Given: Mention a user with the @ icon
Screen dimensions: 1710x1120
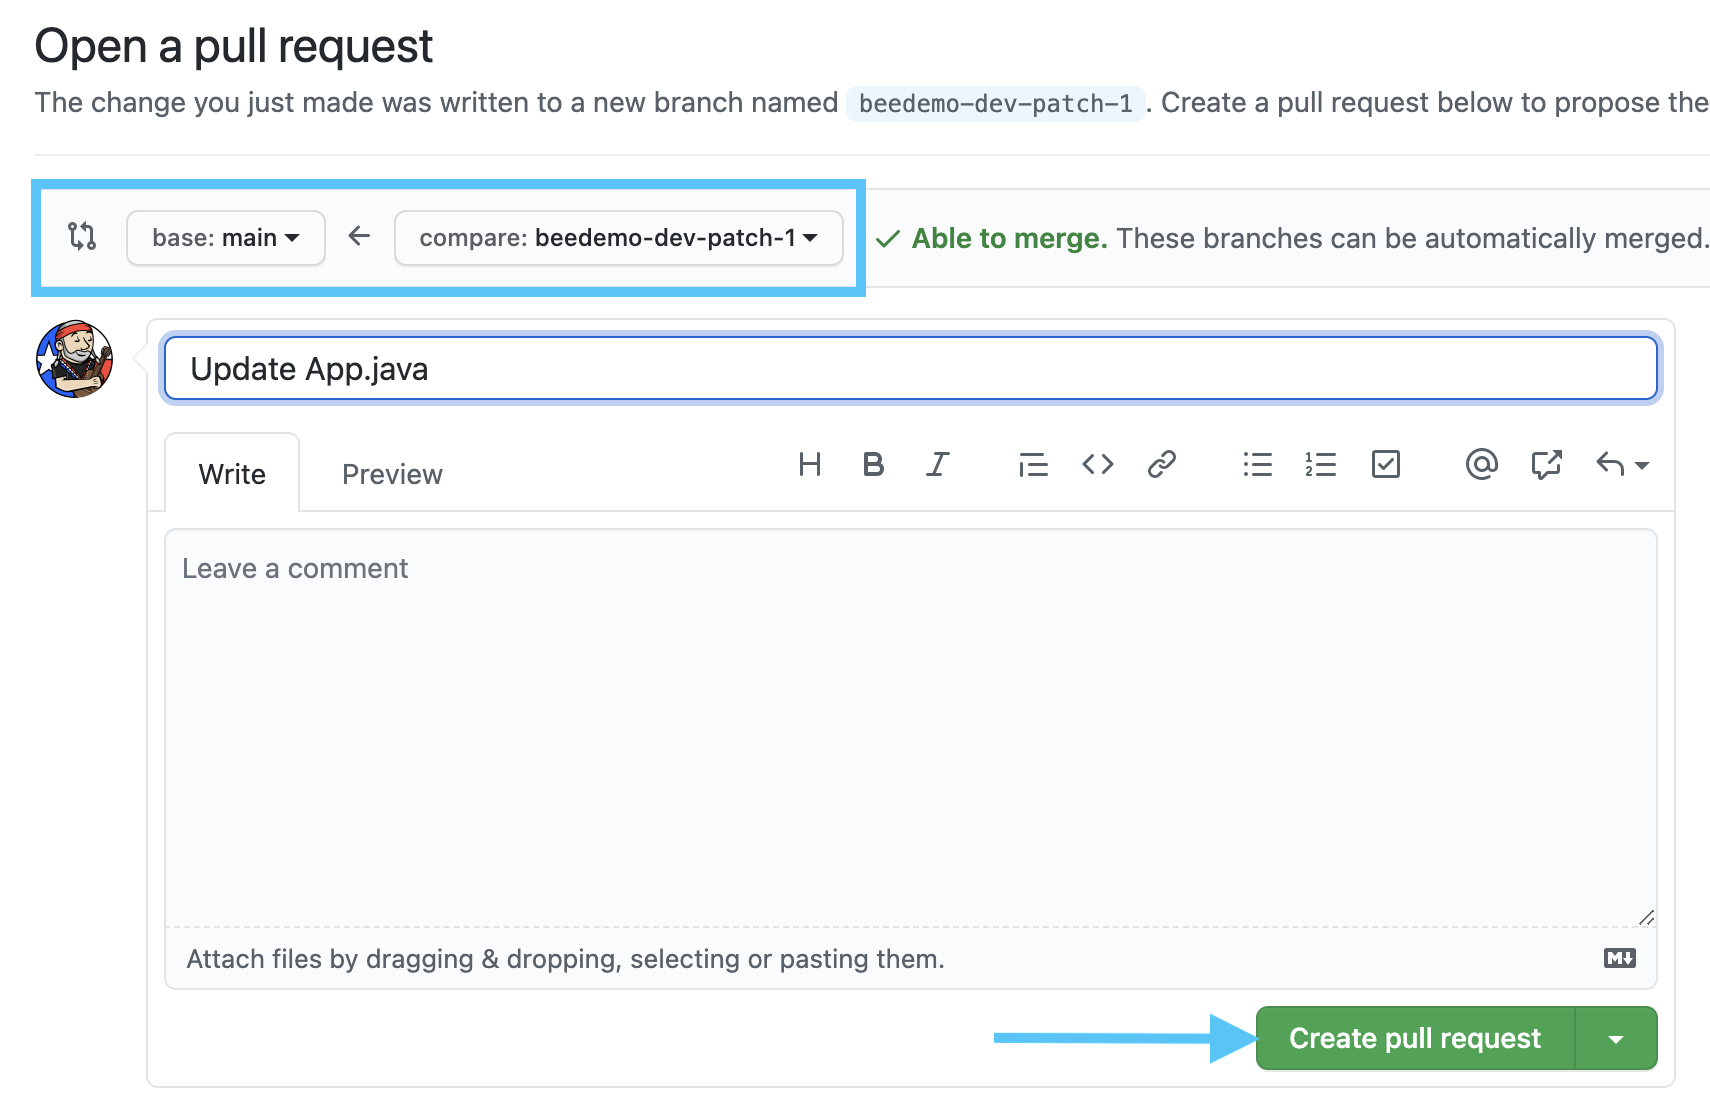Looking at the screenshot, I should click(x=1481, y=464).
